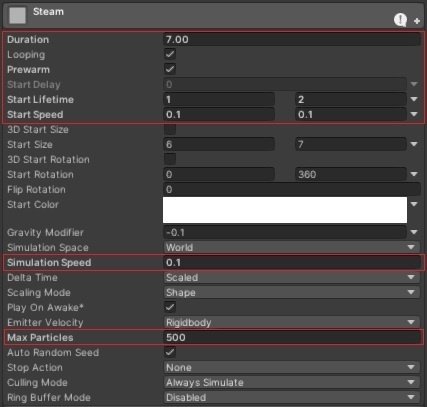Click the Flip Rotation label
The height and width of the screenshot is (407, 427).
36,189
